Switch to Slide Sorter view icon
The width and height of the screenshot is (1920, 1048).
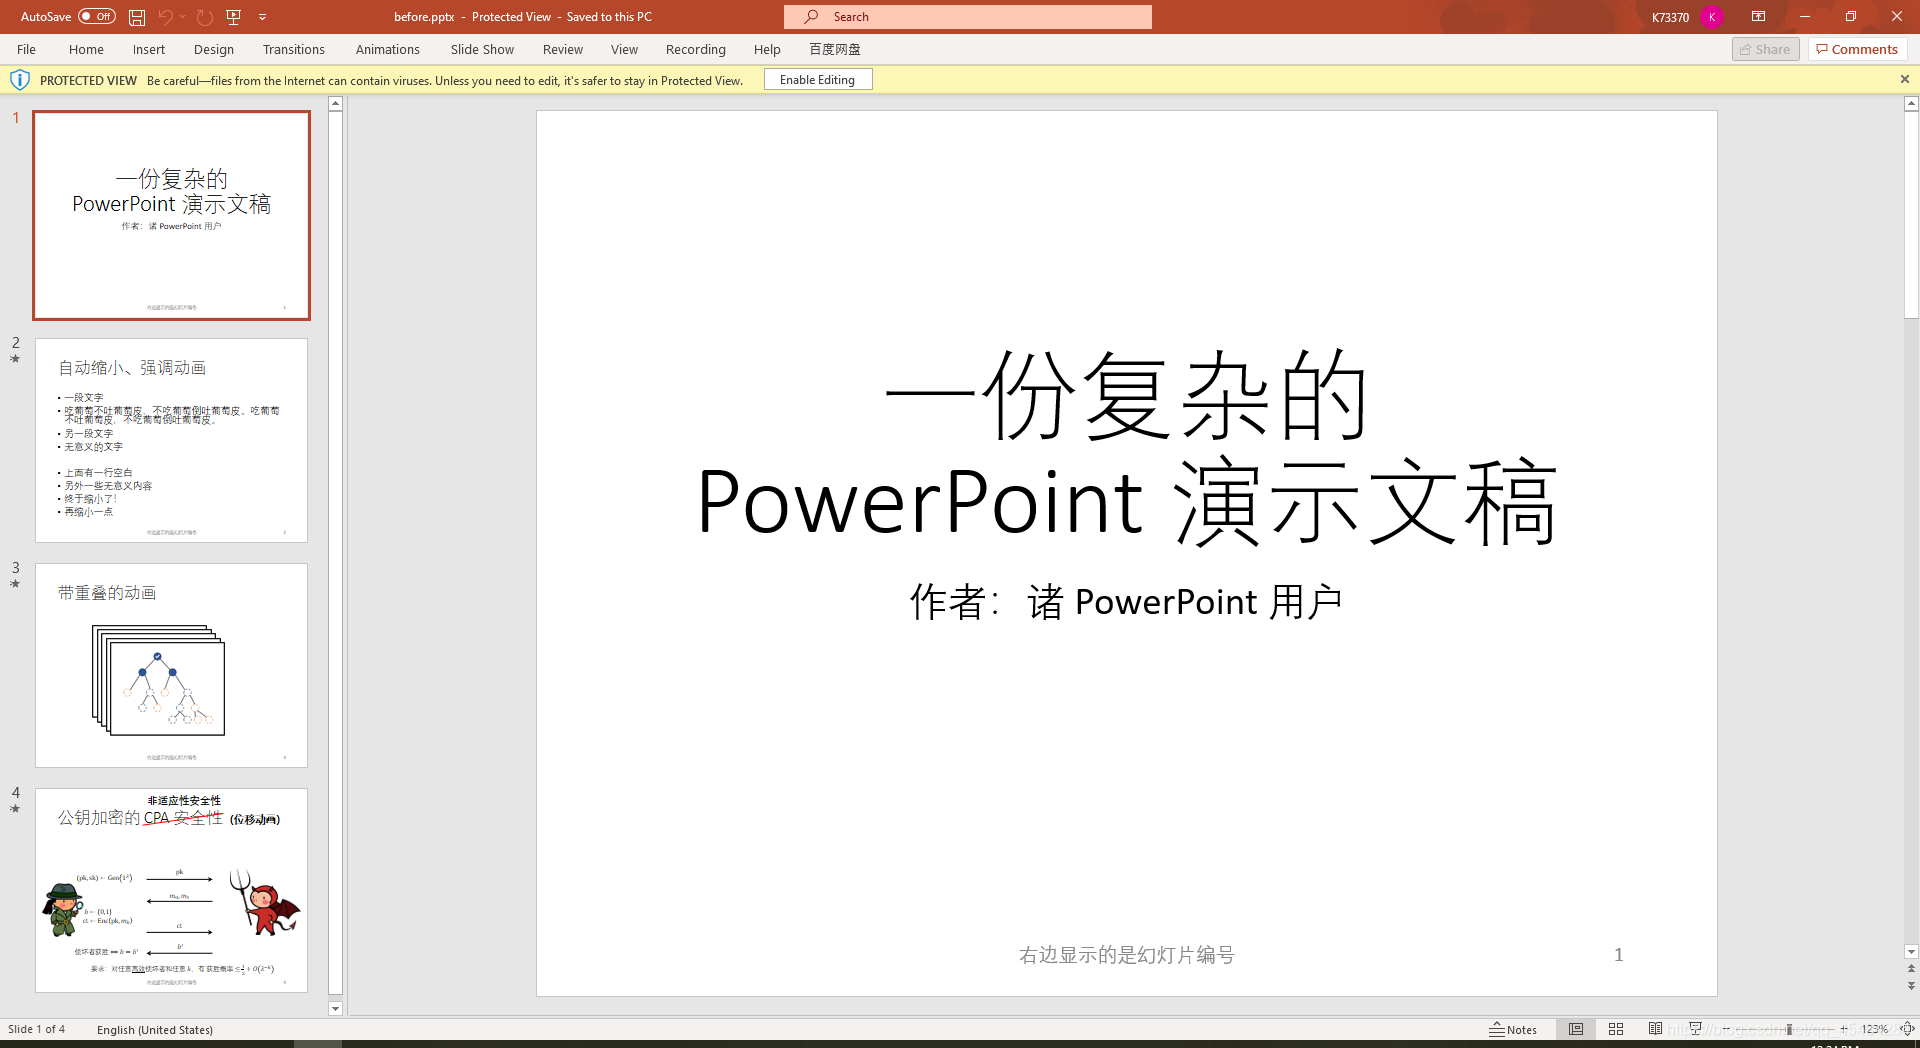click(1616, 1029)
